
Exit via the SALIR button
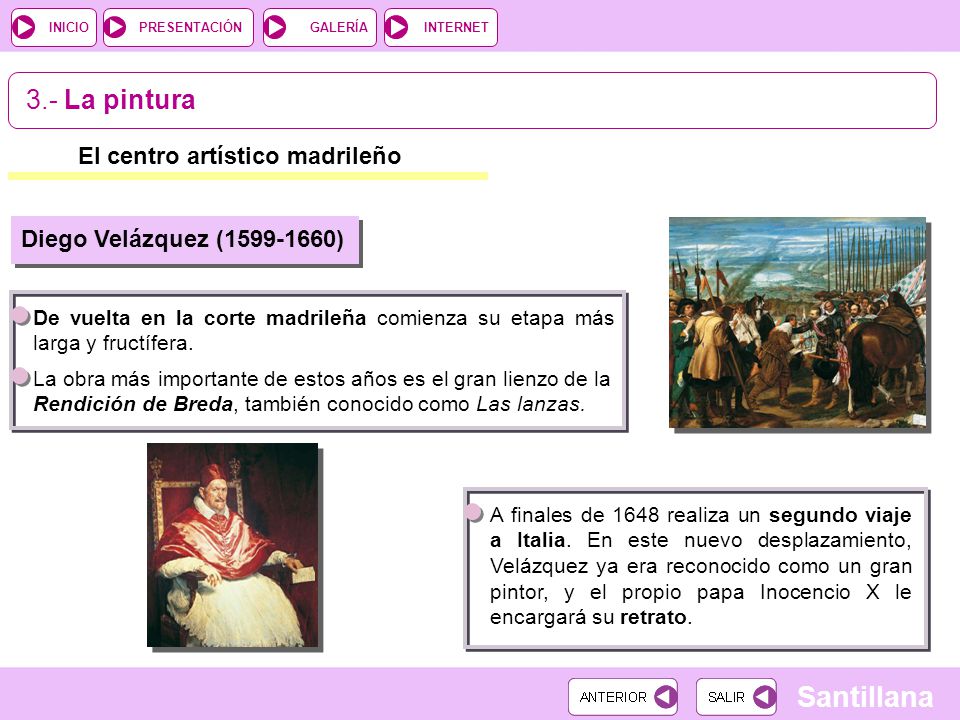pyautogui.click(x=736, y=697)
